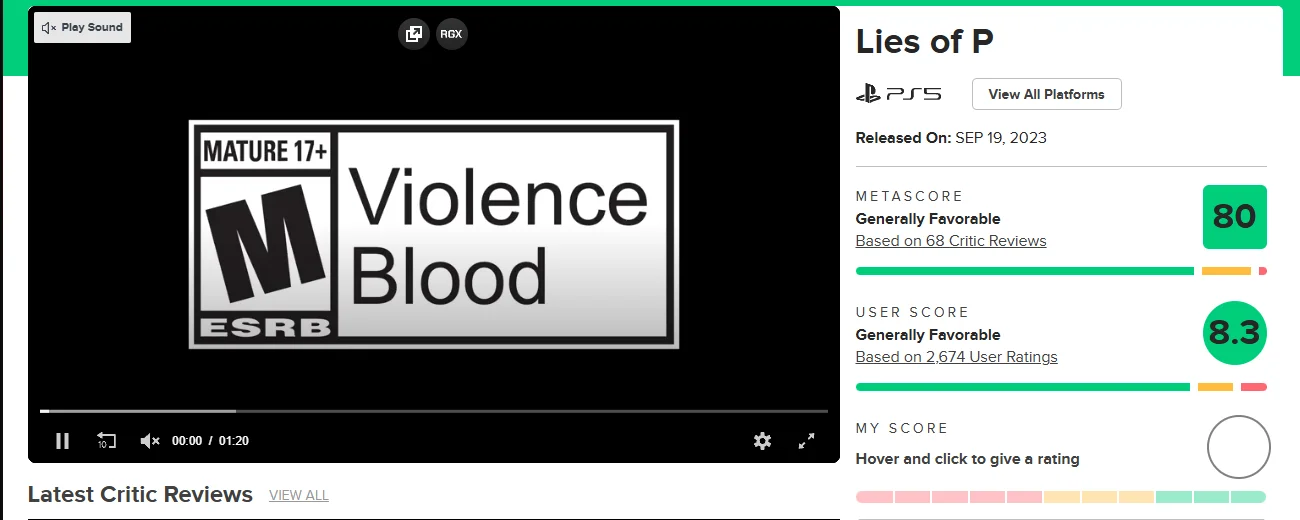This screenshot has height=520, width=1300.
Task: Click the Released On SEP 19, 2023 text
Action: click(x=951, y=138)
